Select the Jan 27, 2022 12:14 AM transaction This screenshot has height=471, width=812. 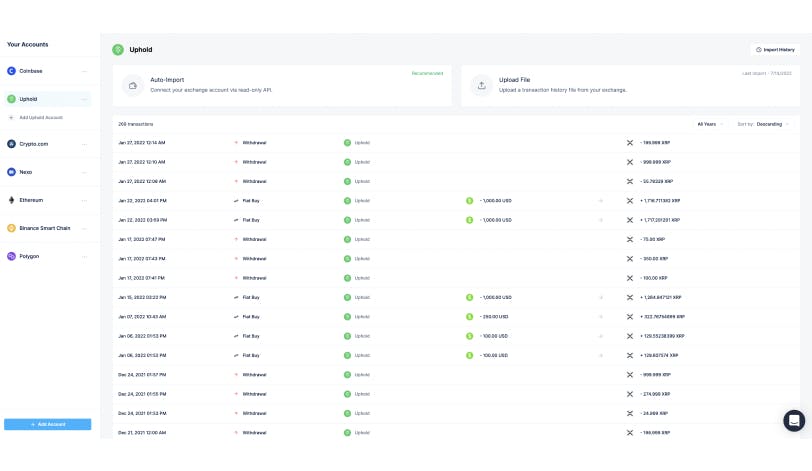tap(456, 142)
